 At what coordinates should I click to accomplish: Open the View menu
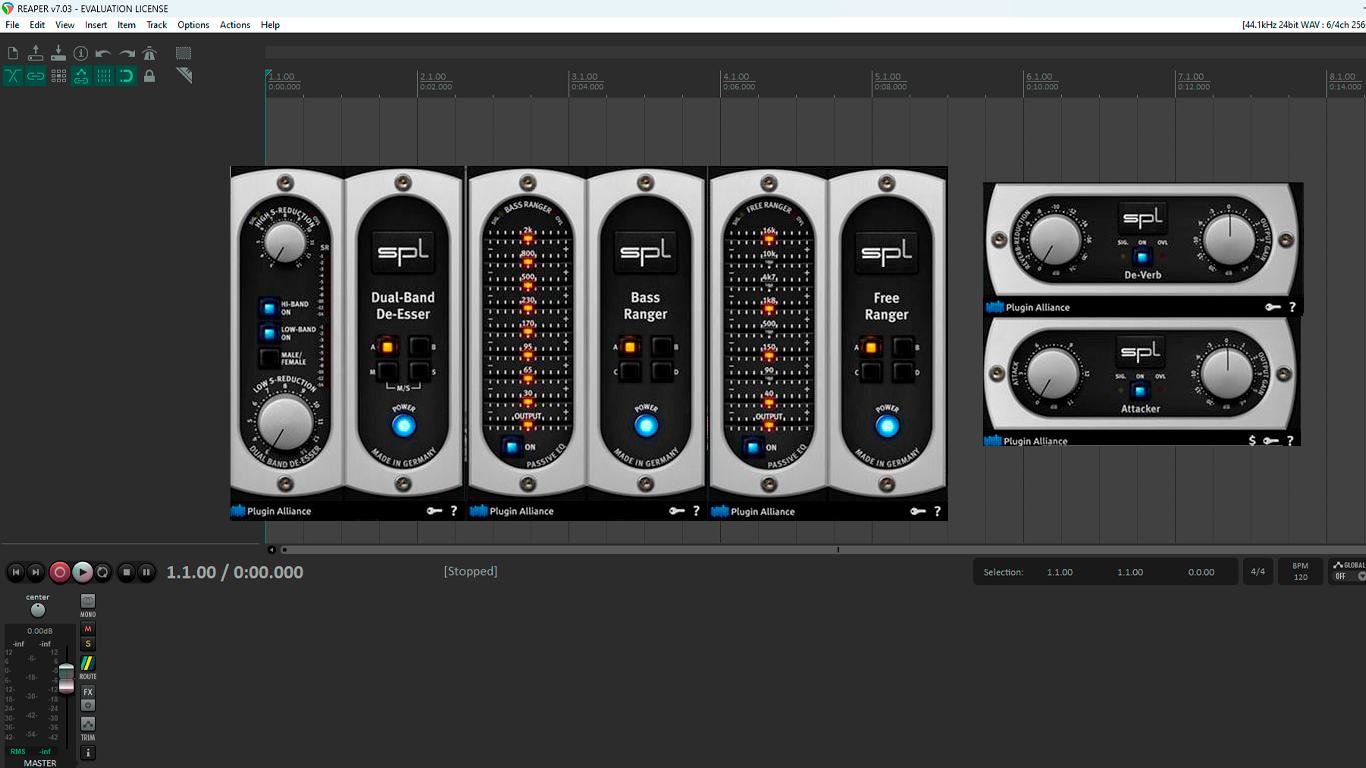coord(65,25)
